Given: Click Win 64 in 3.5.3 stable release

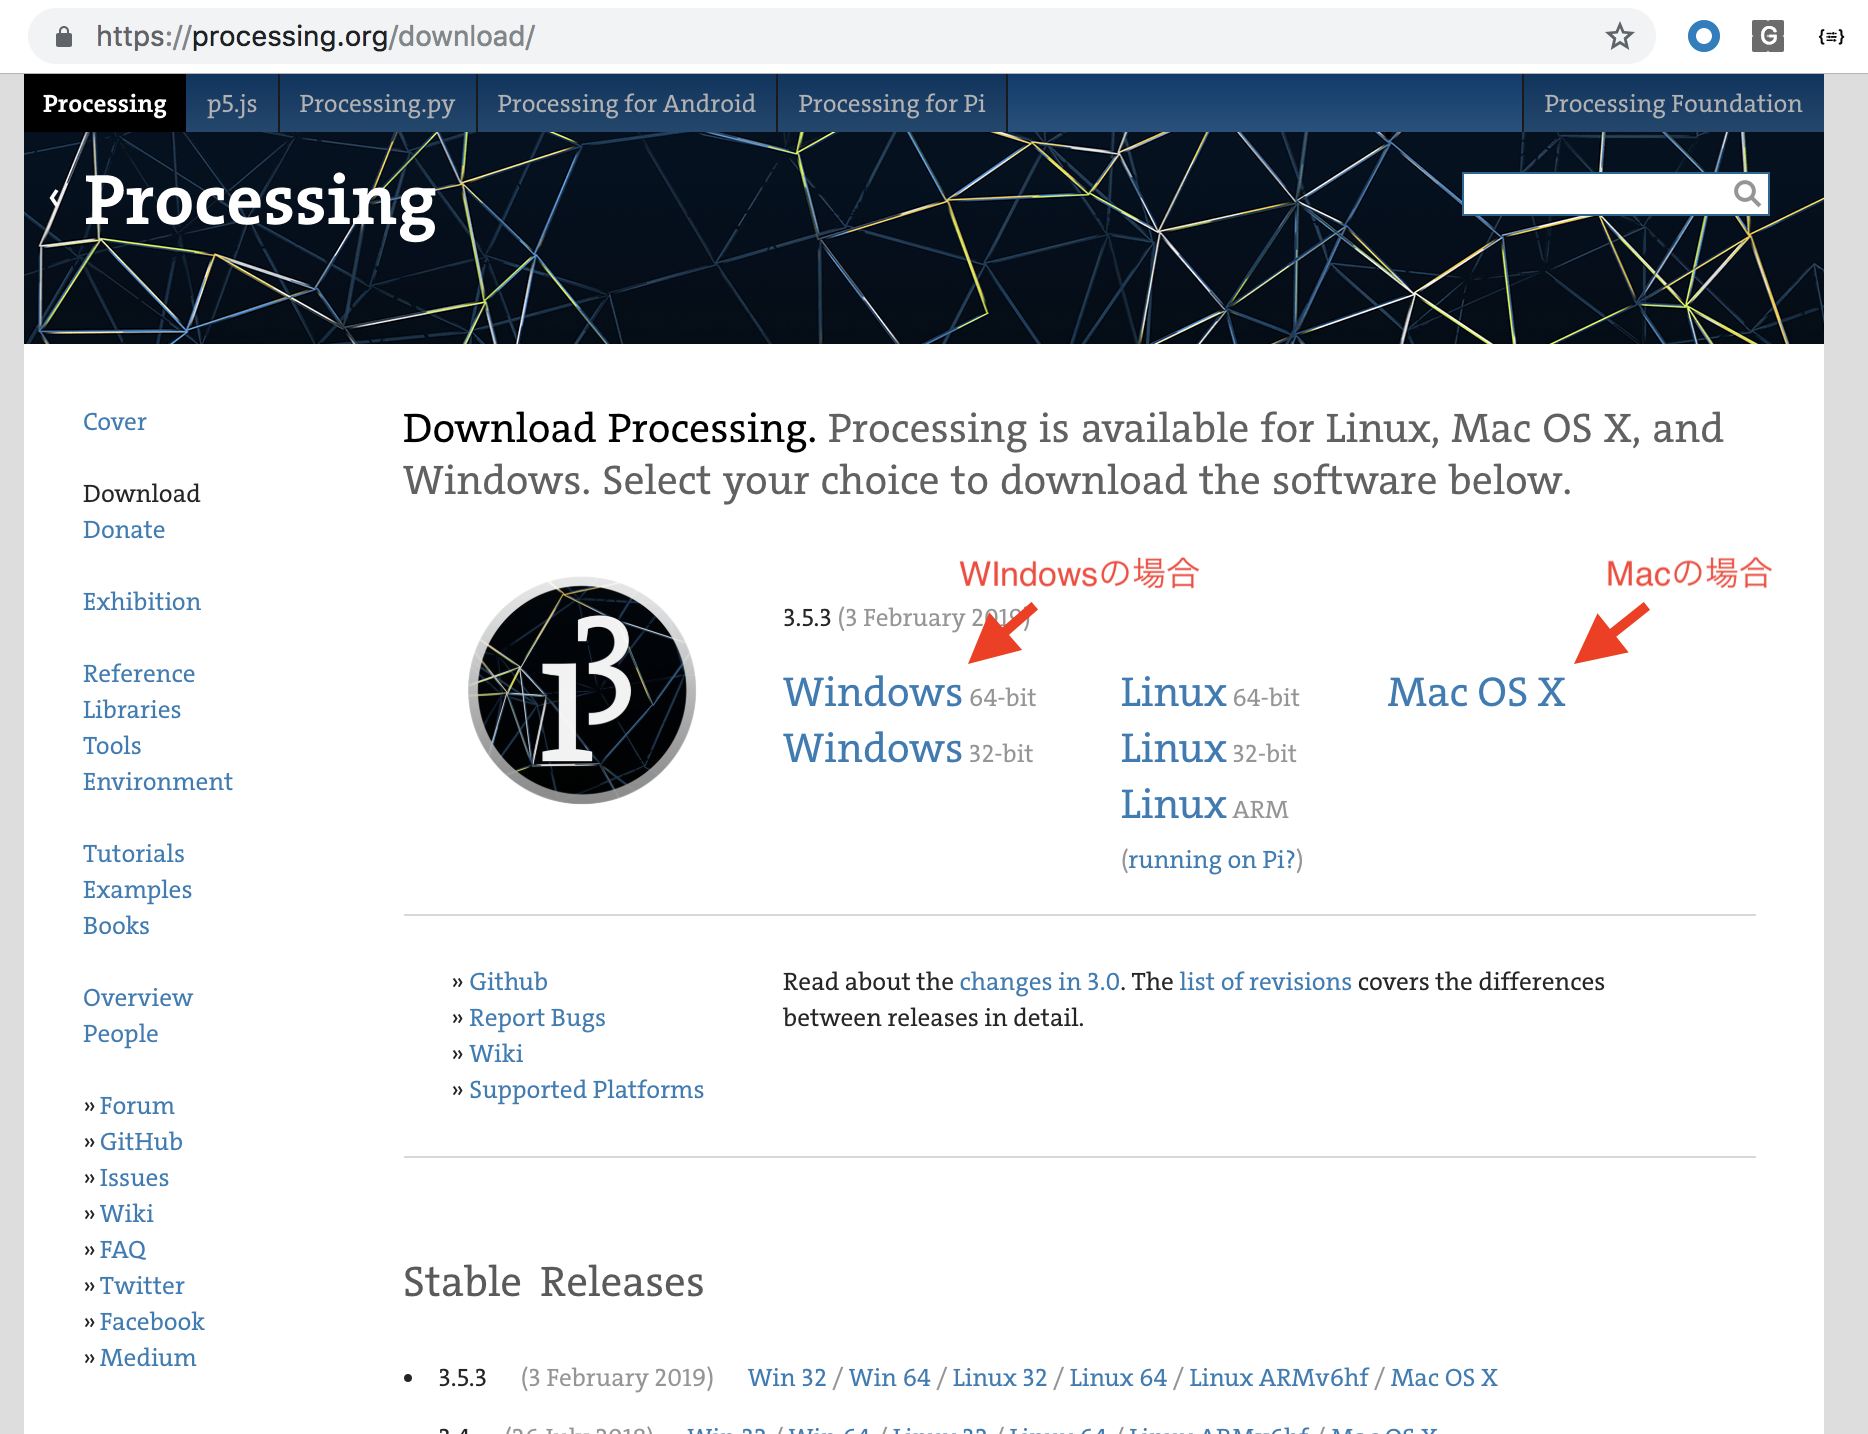Looking at the screenshot, I should point(889,1378).
